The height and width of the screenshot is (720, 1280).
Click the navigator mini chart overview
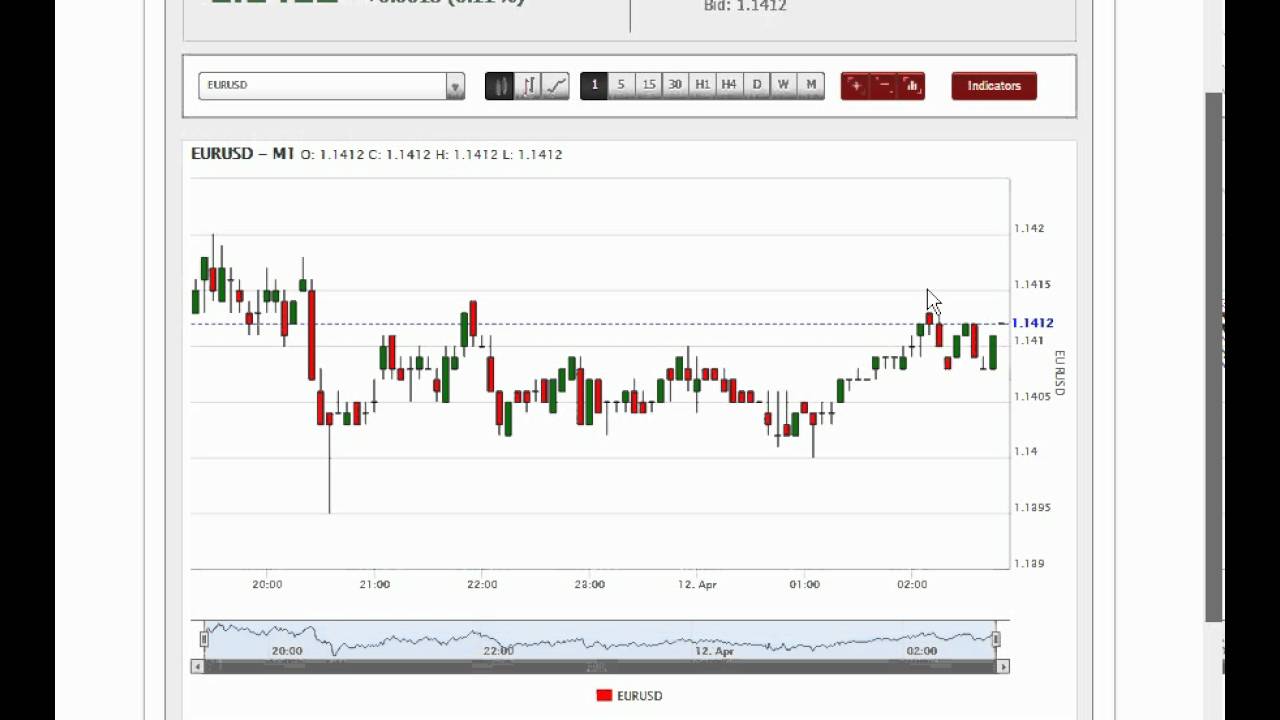600,639
